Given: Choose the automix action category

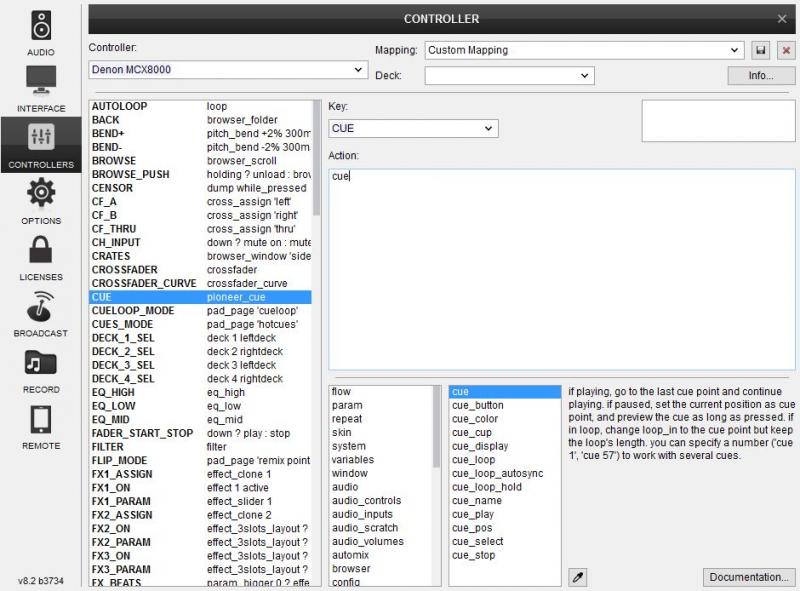Looking at the screenshot, I should [381, 555].
